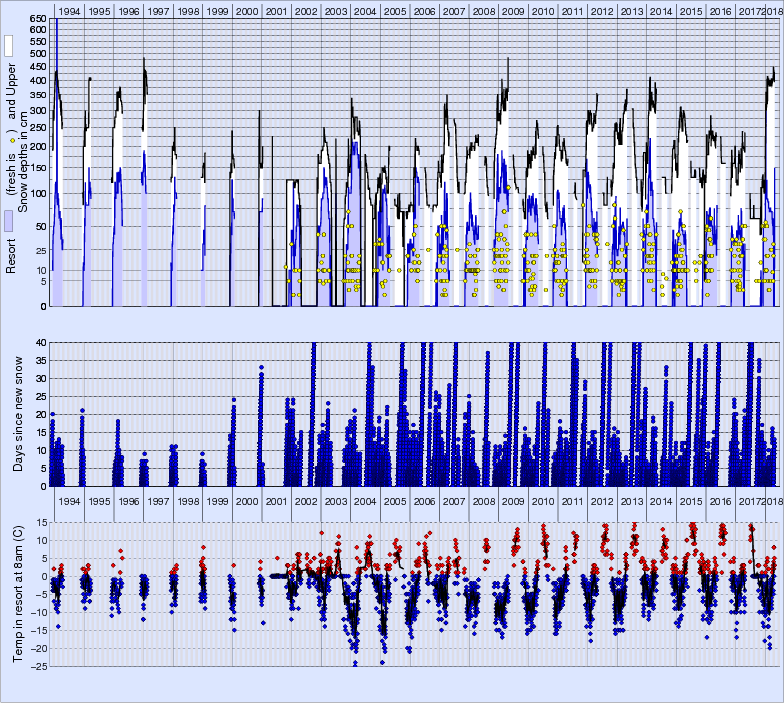This screenshot has width=784, height=703.
Task: Click the 100 tick on snow depth axis
Action: pos(36,193)
